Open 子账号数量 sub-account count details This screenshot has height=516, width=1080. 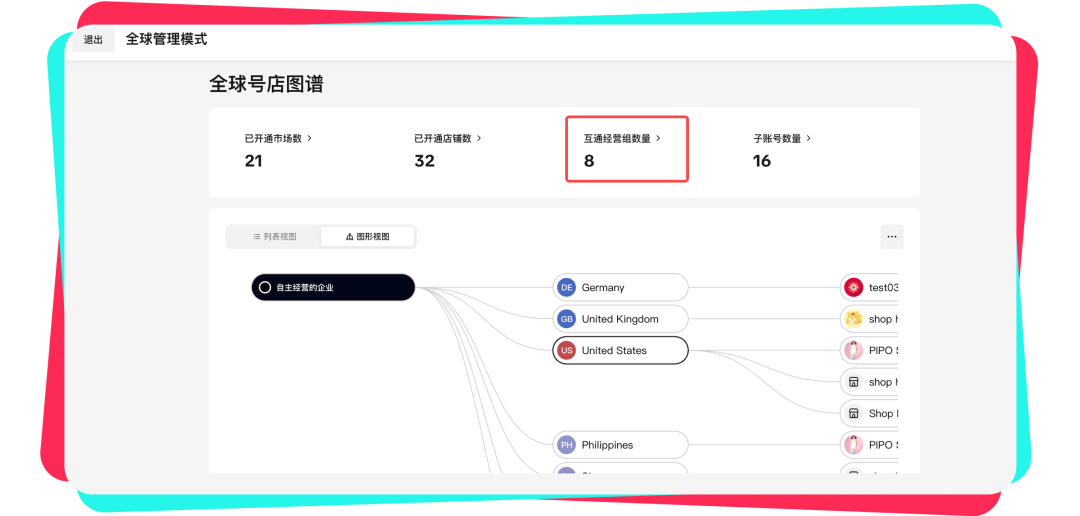pos(782,139)
